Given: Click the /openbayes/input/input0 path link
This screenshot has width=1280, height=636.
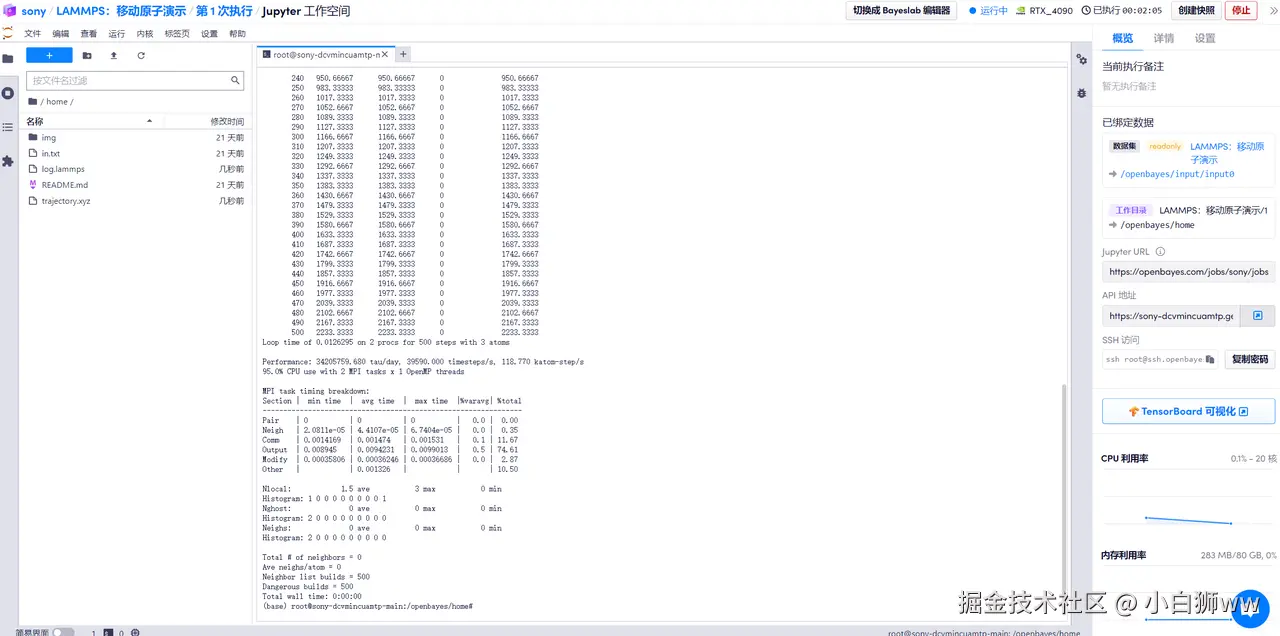Looking at the screenshot, I should (1177, 174).
